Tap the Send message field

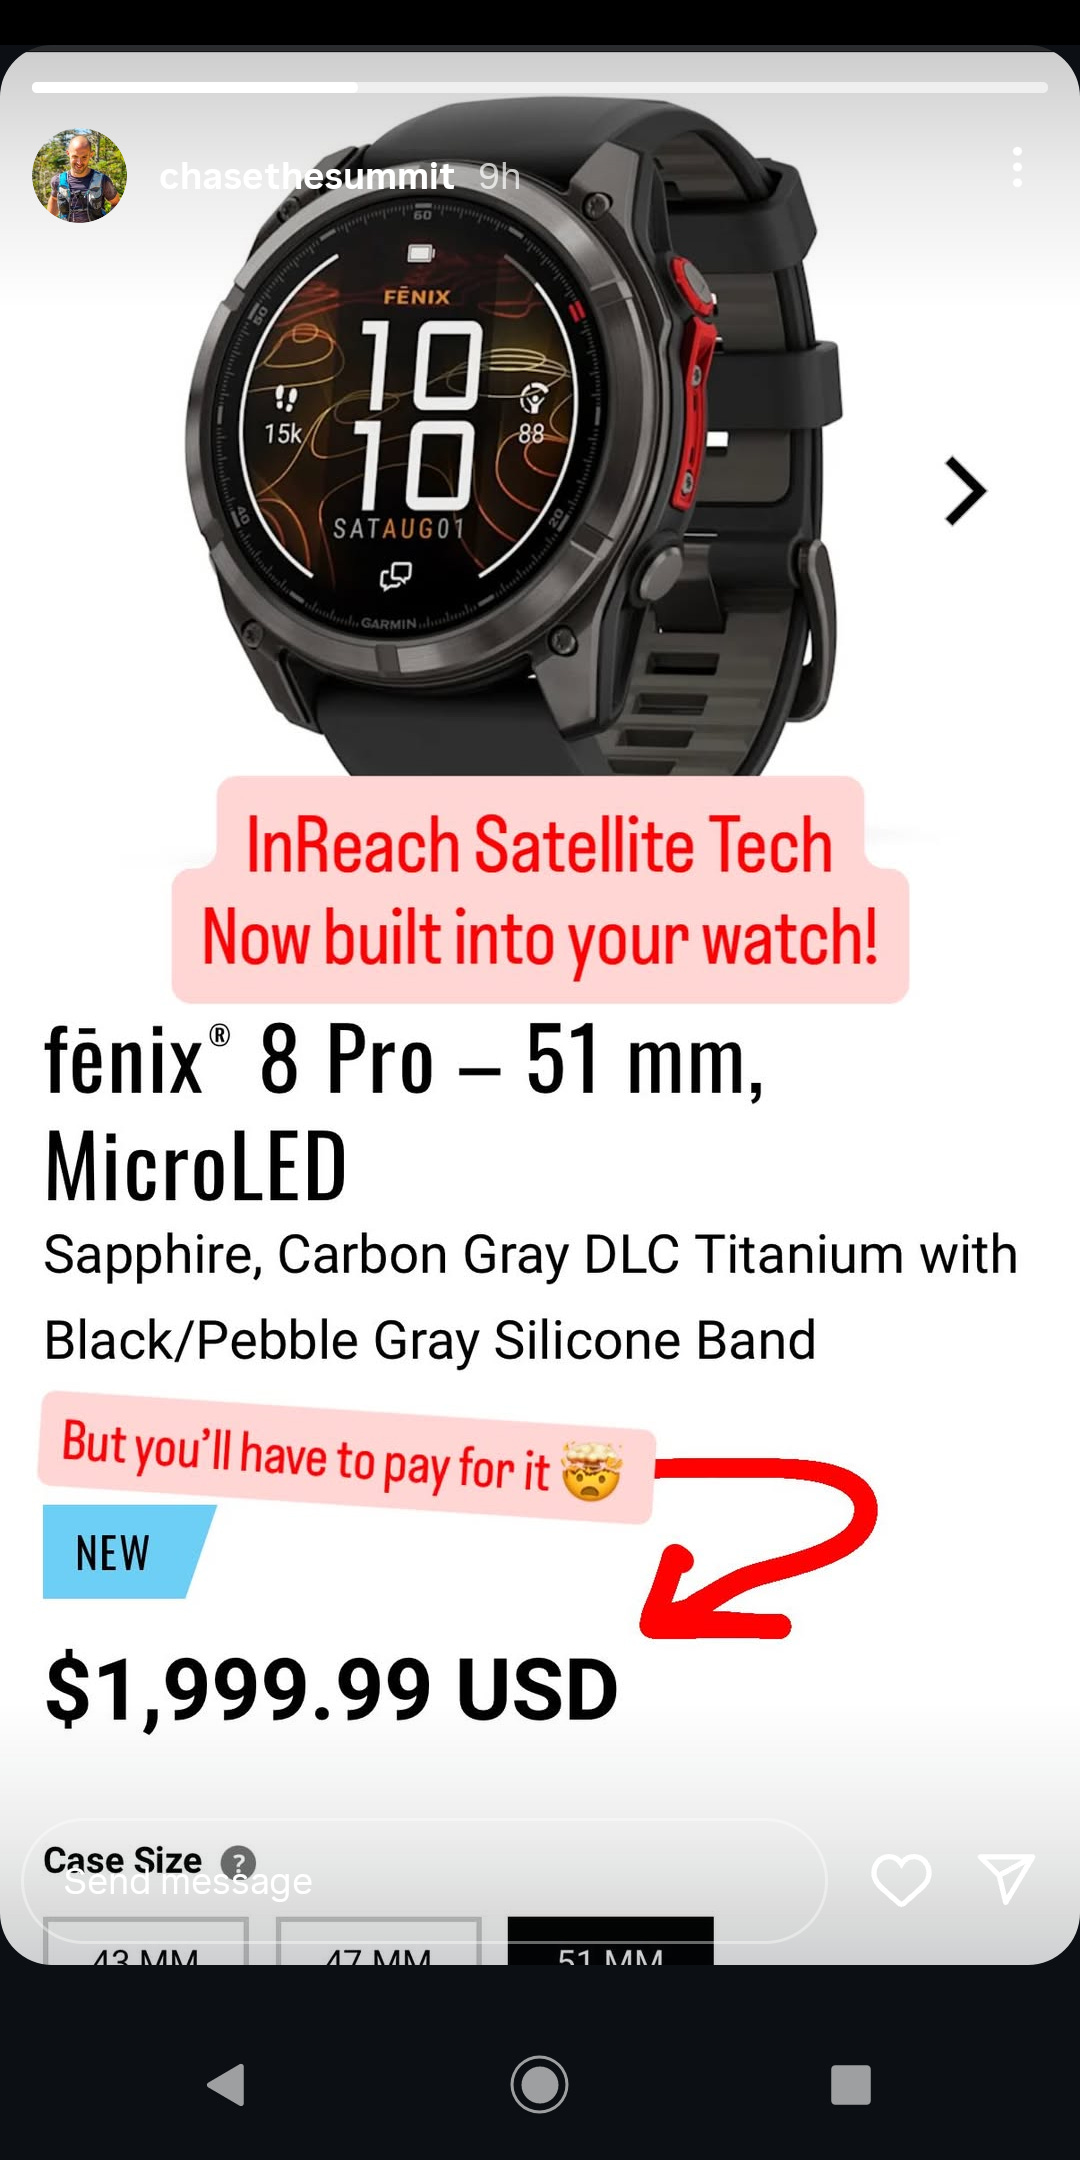coord(424,1881)
